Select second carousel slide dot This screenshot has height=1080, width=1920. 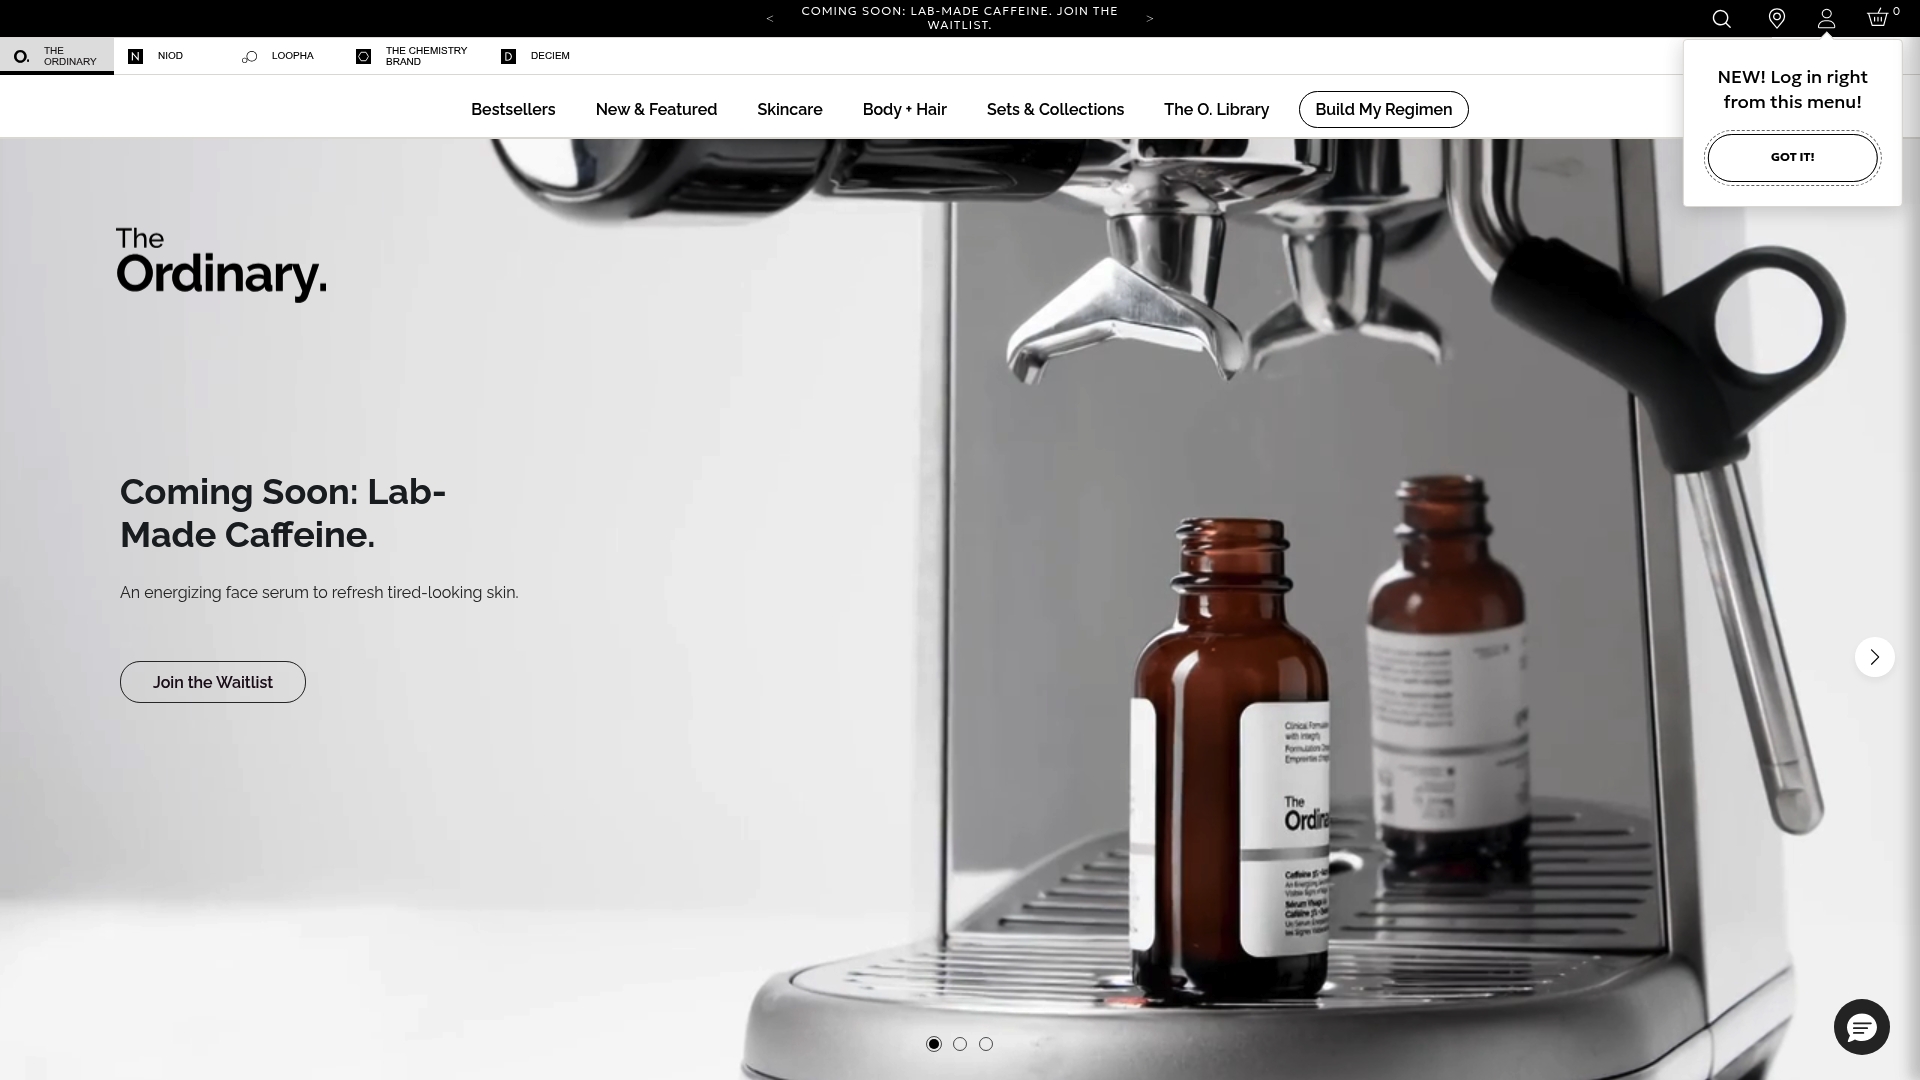pyautogui.click(x=960, y=1044)
